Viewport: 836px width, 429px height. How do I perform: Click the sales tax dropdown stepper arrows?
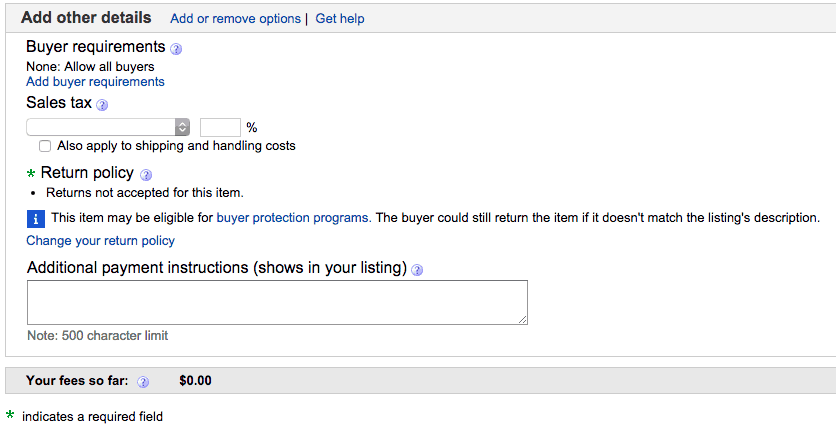(x=182, y=127)
